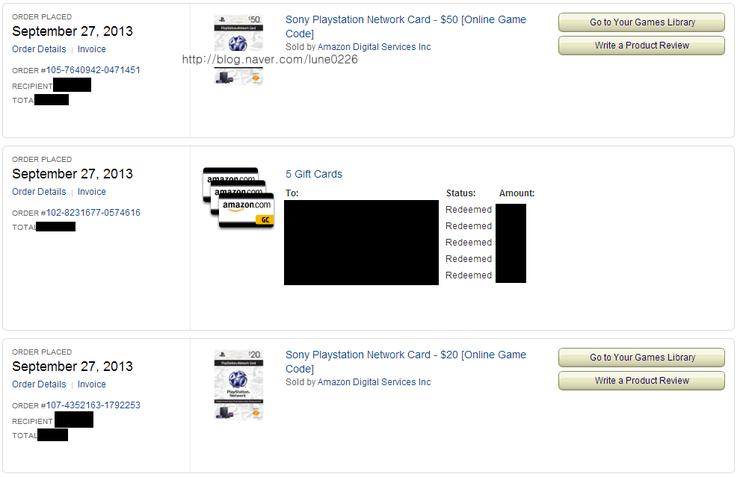
Task: Open Order Details for the gift cards order
Action: pyautogui.click(x=39, y=192)
